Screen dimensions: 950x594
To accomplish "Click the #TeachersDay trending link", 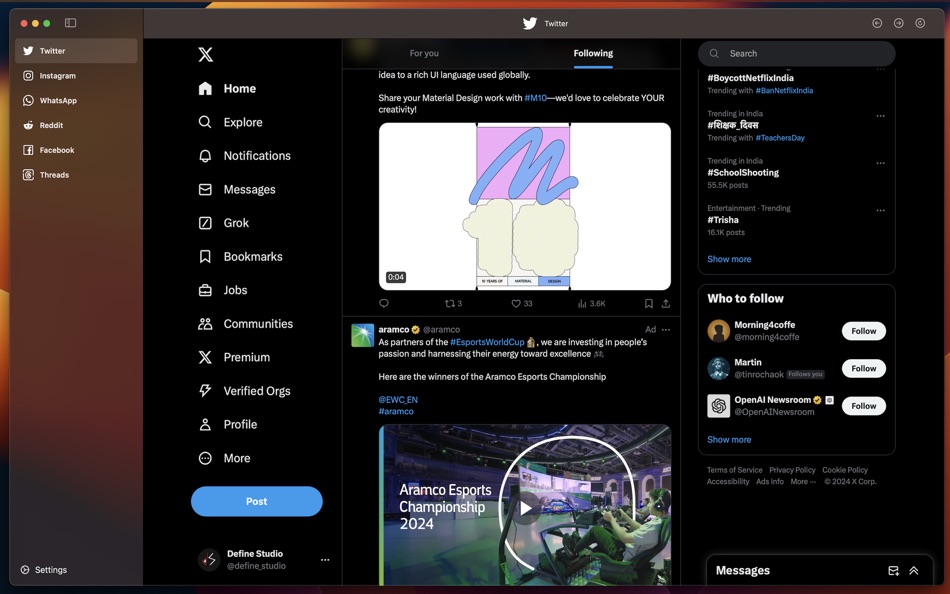I will (x=780, y=138).
